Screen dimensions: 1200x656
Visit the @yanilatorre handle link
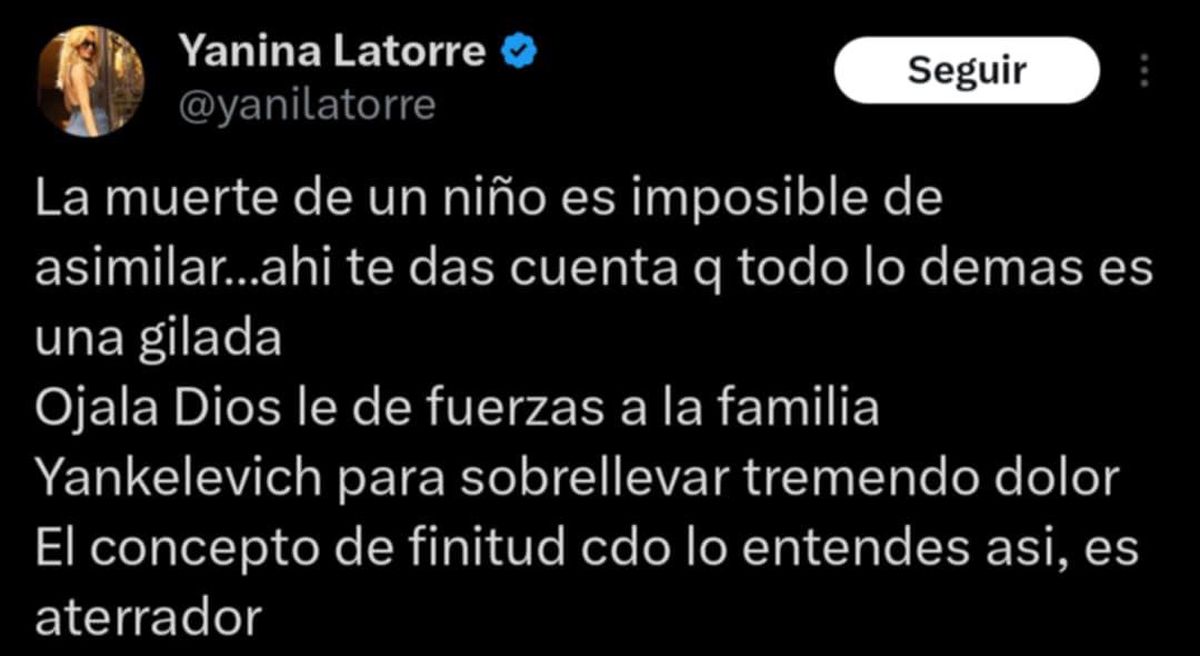[307, 104]
